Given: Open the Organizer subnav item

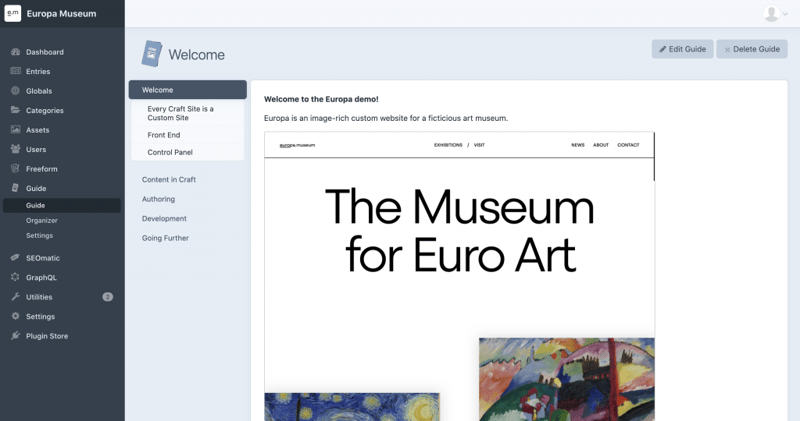Looking at the screenshot, I should click(42, 220).
